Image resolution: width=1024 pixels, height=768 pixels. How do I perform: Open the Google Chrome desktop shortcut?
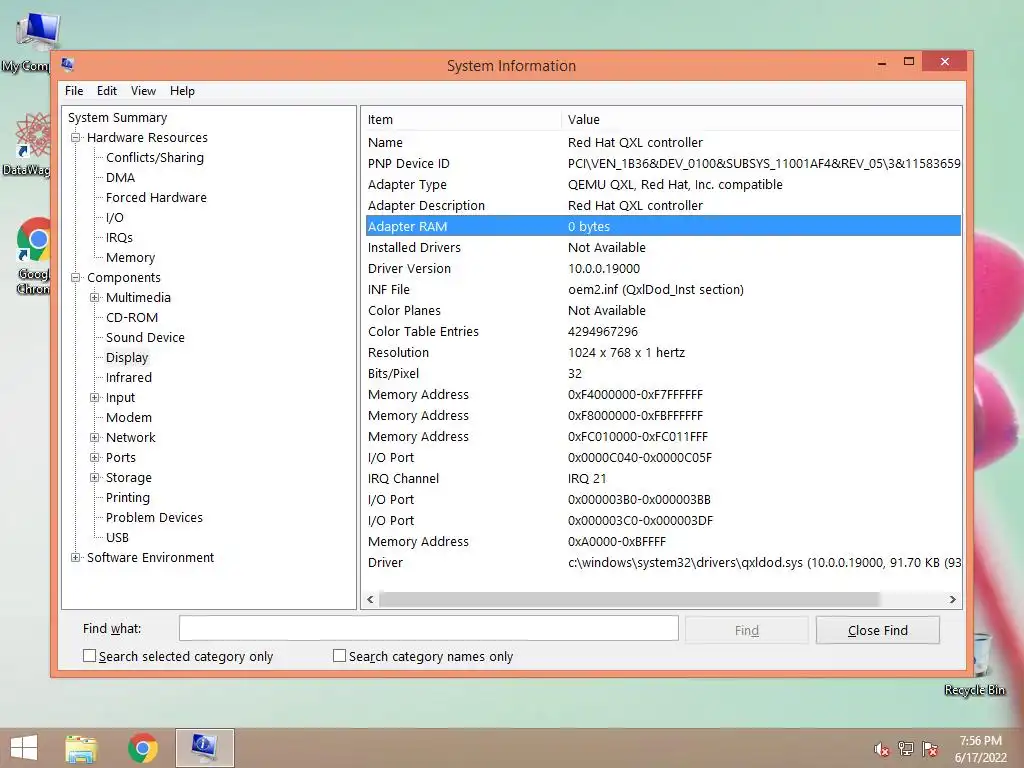tap(33, 256)
